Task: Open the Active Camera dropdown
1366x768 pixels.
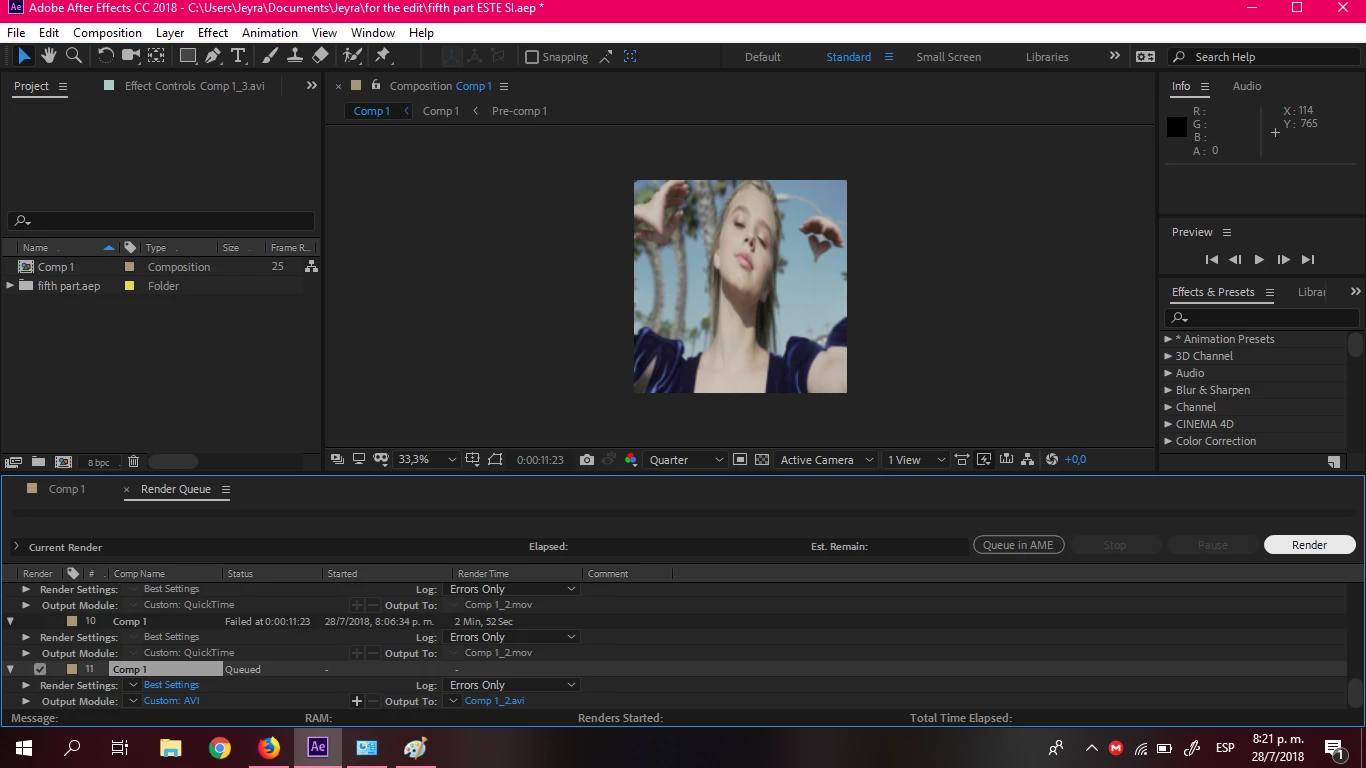Action: 827,460
